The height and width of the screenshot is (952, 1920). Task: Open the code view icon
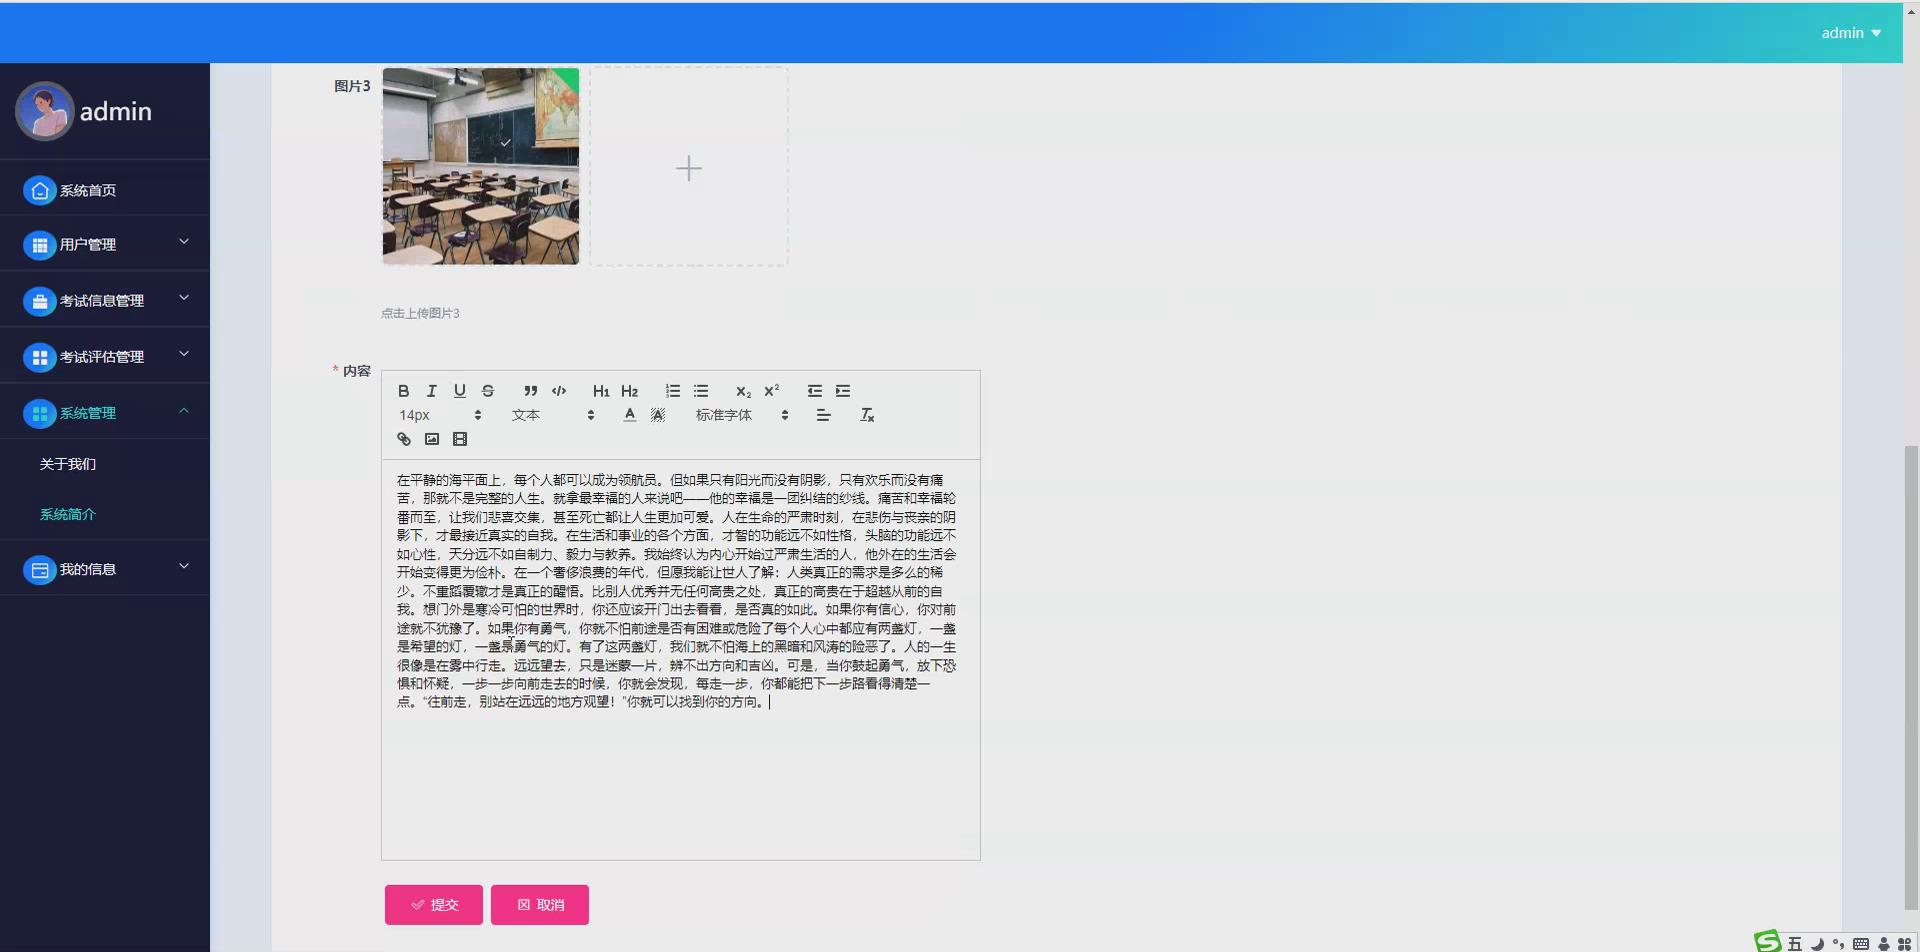click(x=559, y=391)
